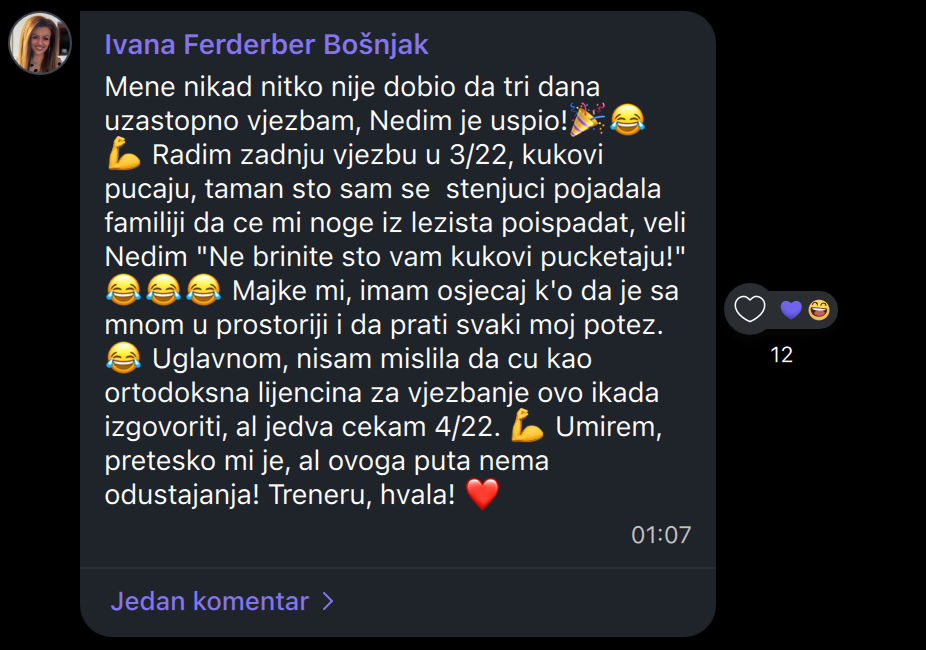View the 12 reactions count
926x650 pixels.
click(782, 355)
